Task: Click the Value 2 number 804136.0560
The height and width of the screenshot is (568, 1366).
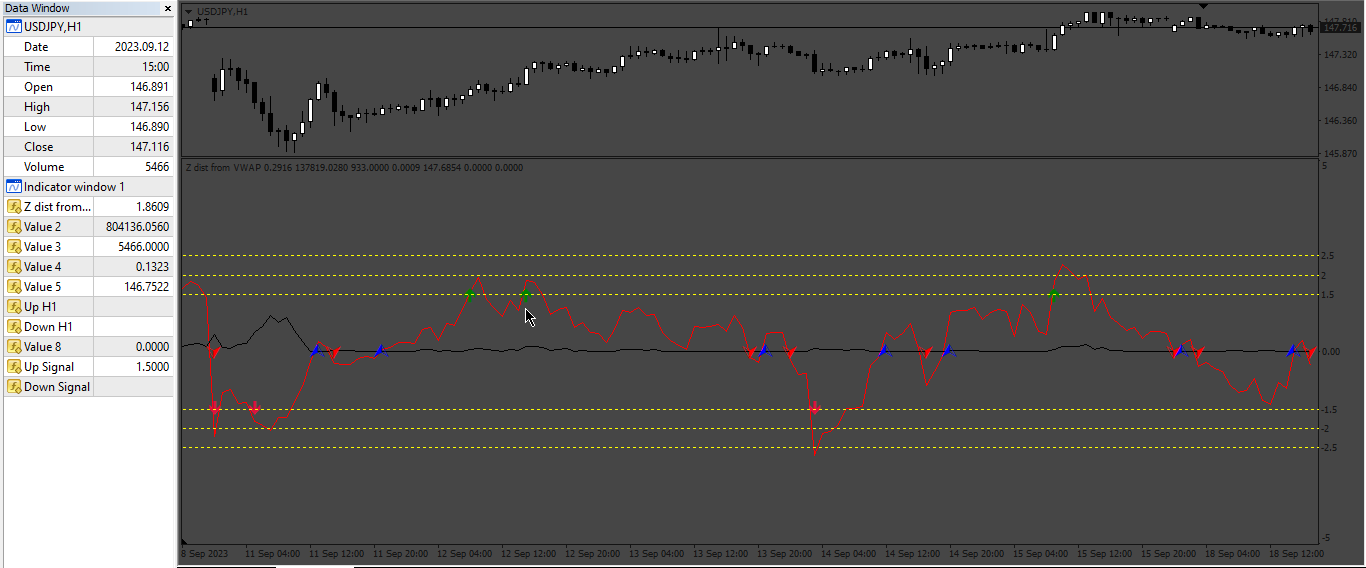Action: [138, 227]
